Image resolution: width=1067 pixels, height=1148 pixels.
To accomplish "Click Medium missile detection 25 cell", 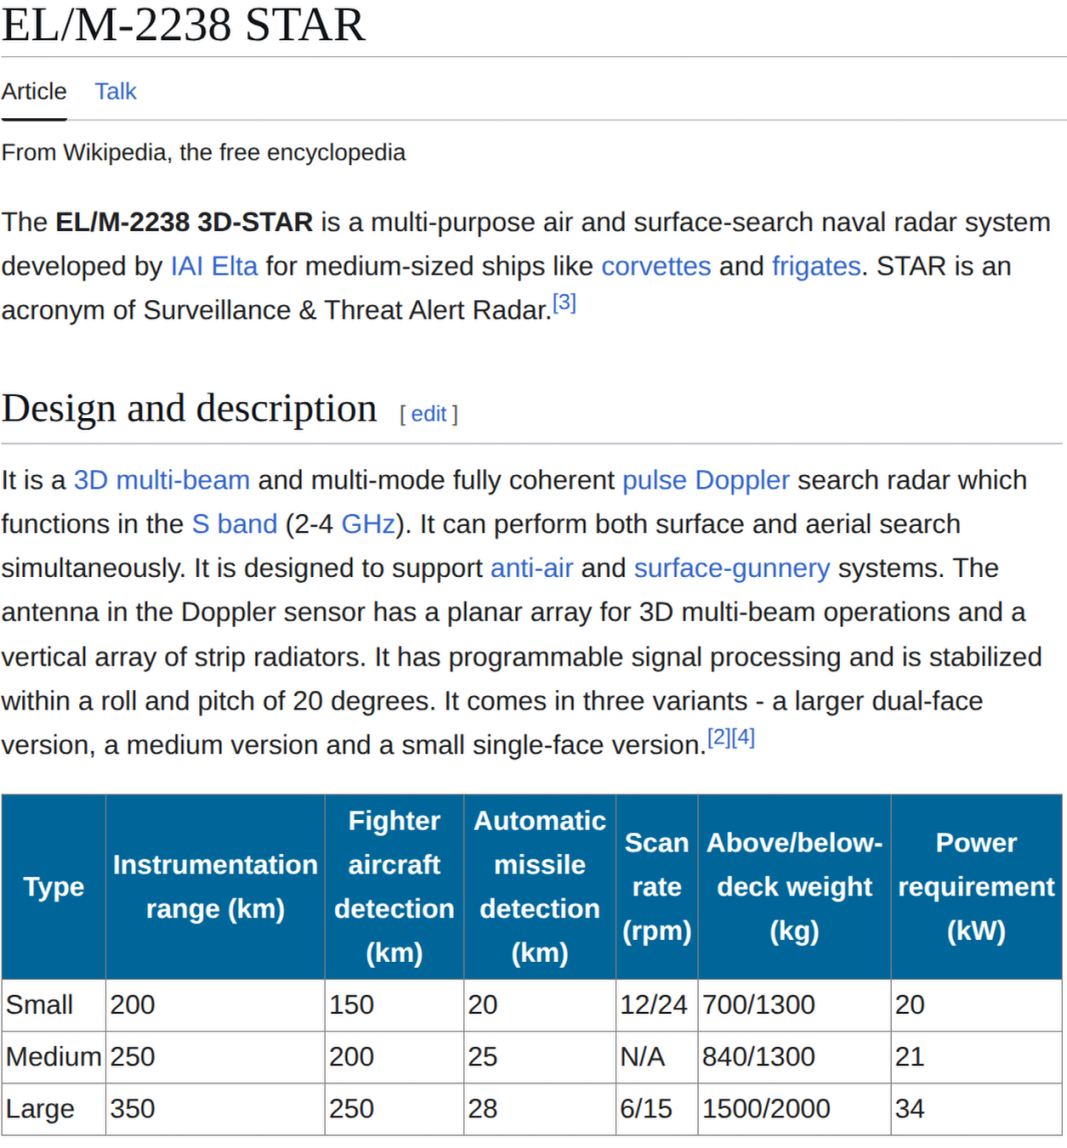I will 540,1057.
